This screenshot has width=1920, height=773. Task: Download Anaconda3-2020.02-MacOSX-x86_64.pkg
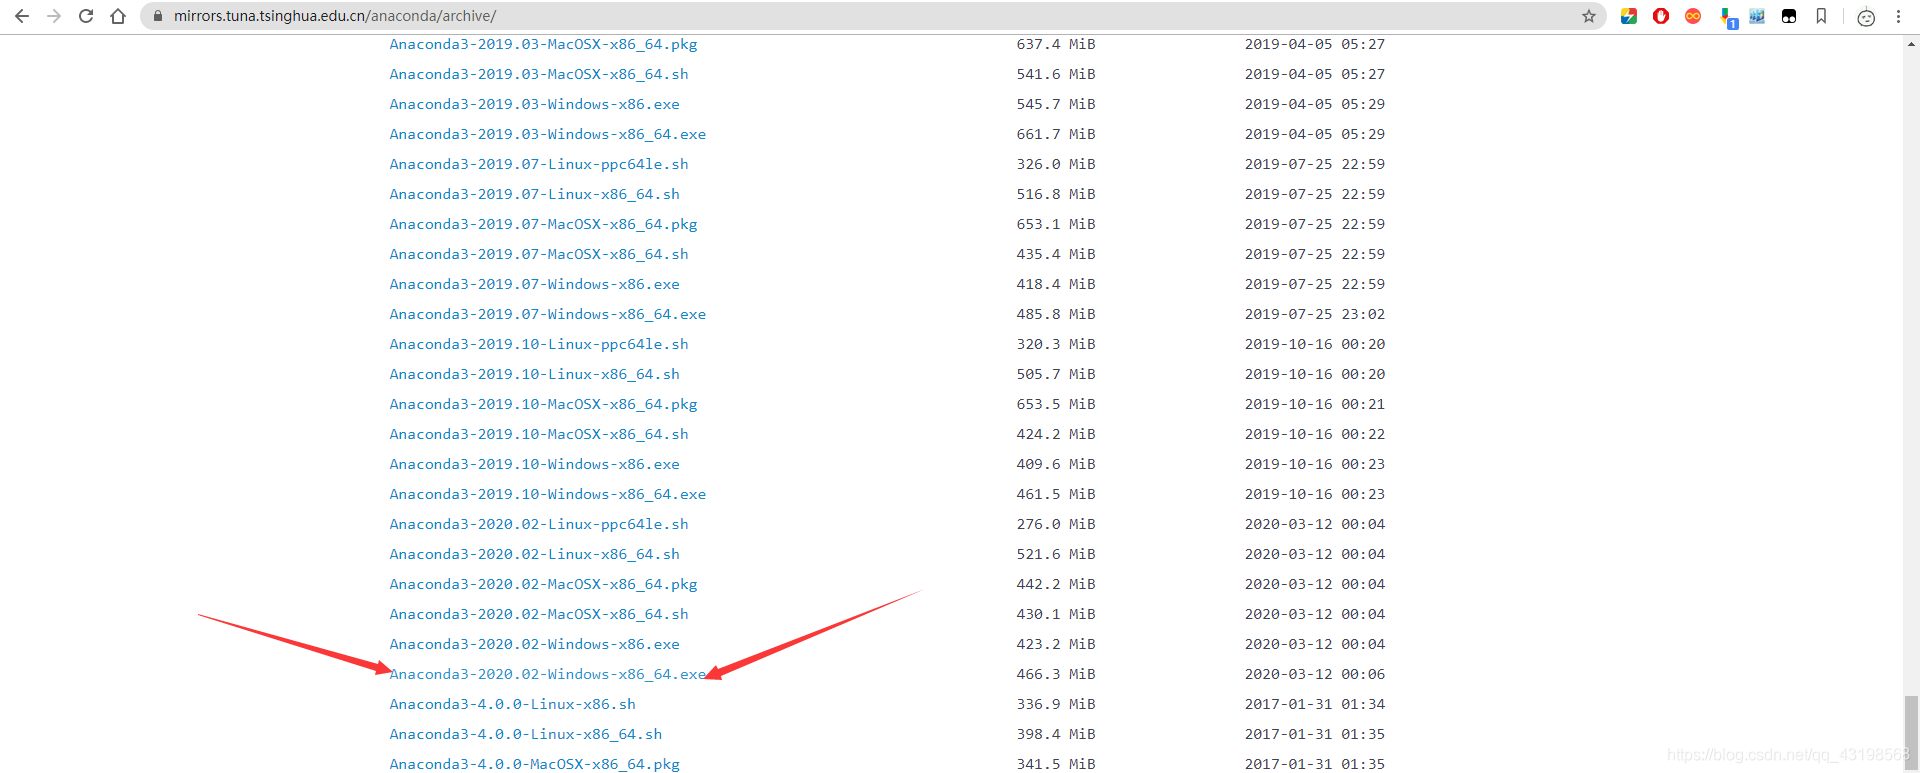point(543,584)
